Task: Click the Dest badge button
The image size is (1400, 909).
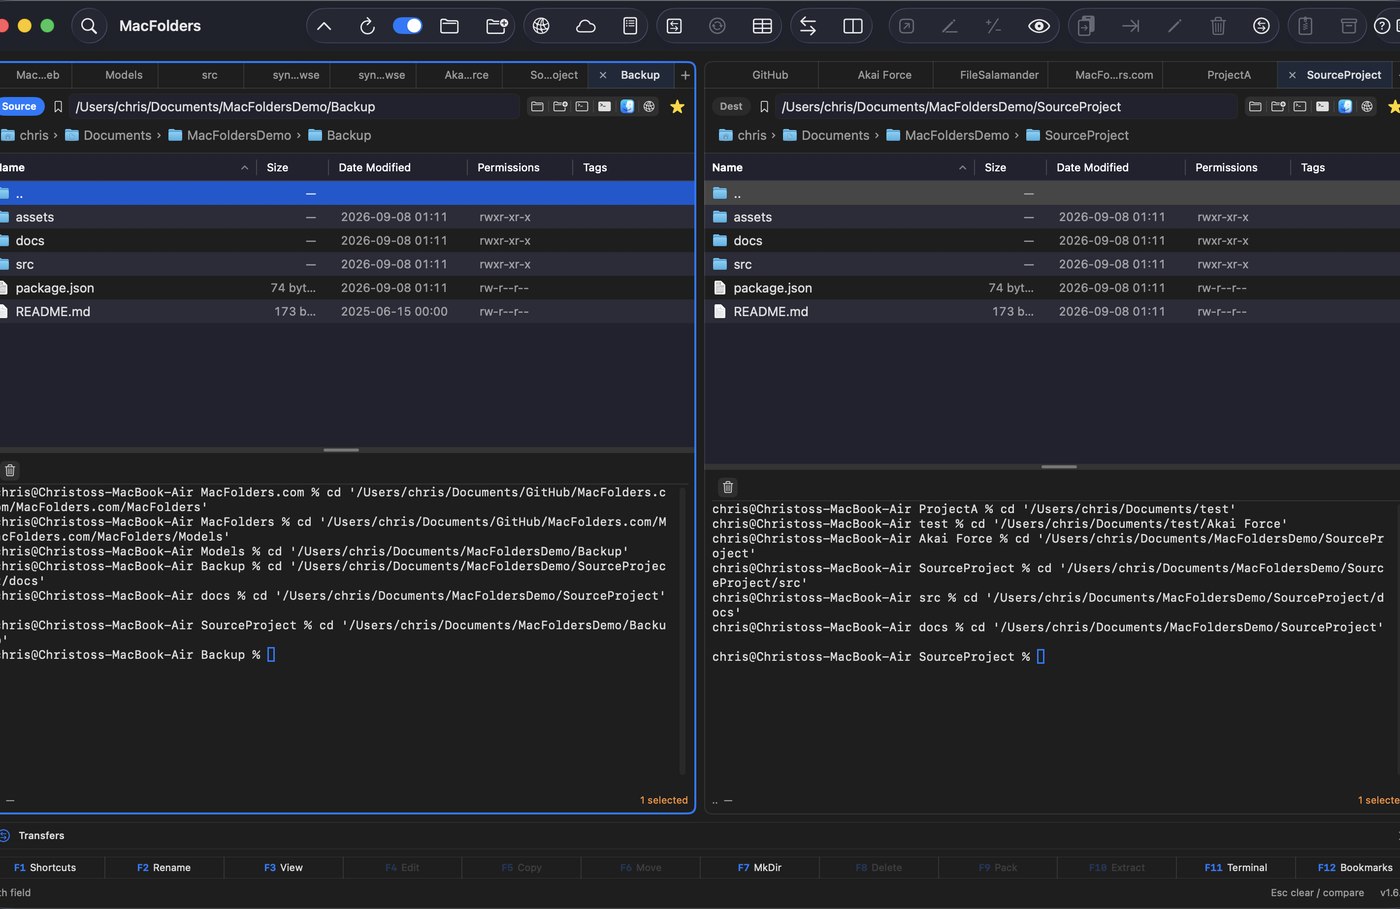Action: click(x=731, y=106)
